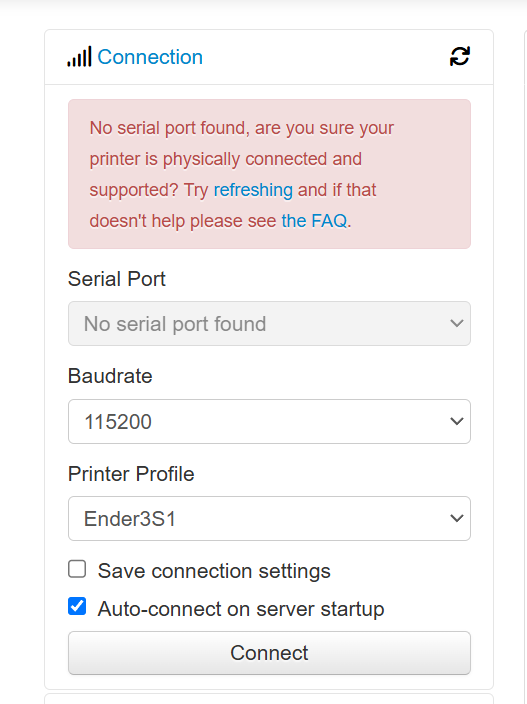Click the signal bars icon beside Connection

pyautogui.click(x=79, y=57)
